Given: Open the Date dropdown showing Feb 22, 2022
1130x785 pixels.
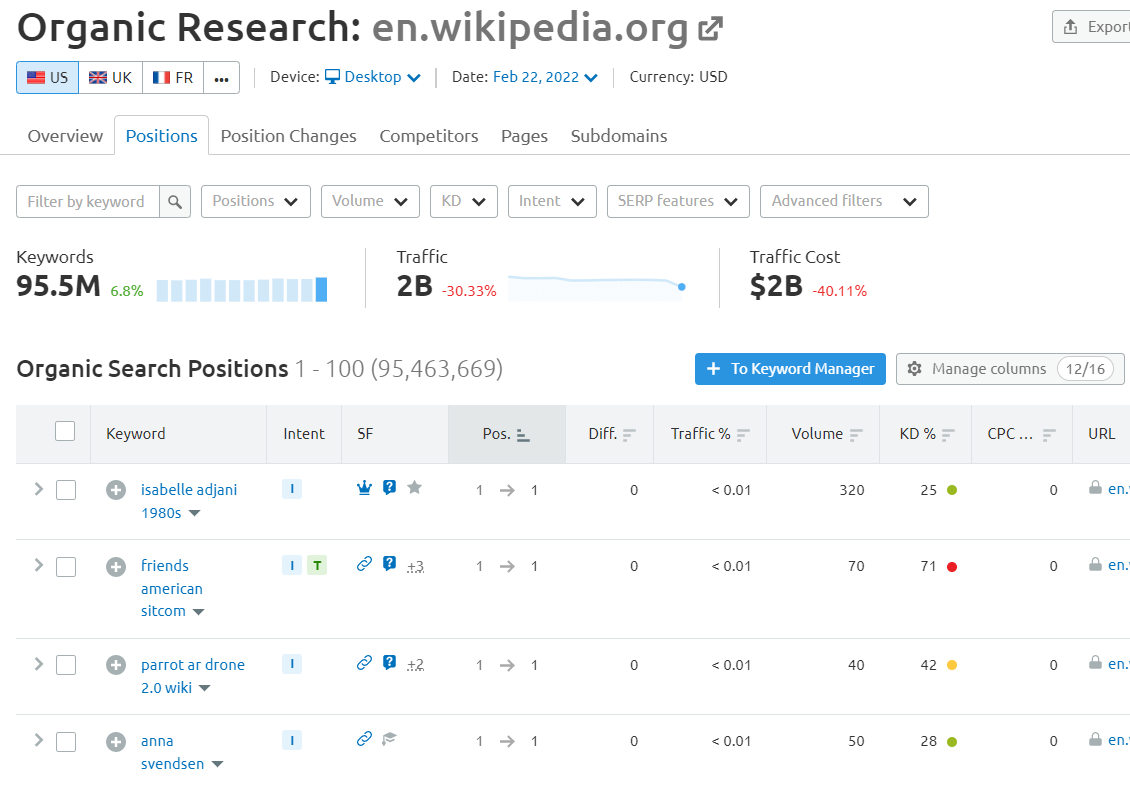Looking at the screenshot, I should click(x=544, y=77).
